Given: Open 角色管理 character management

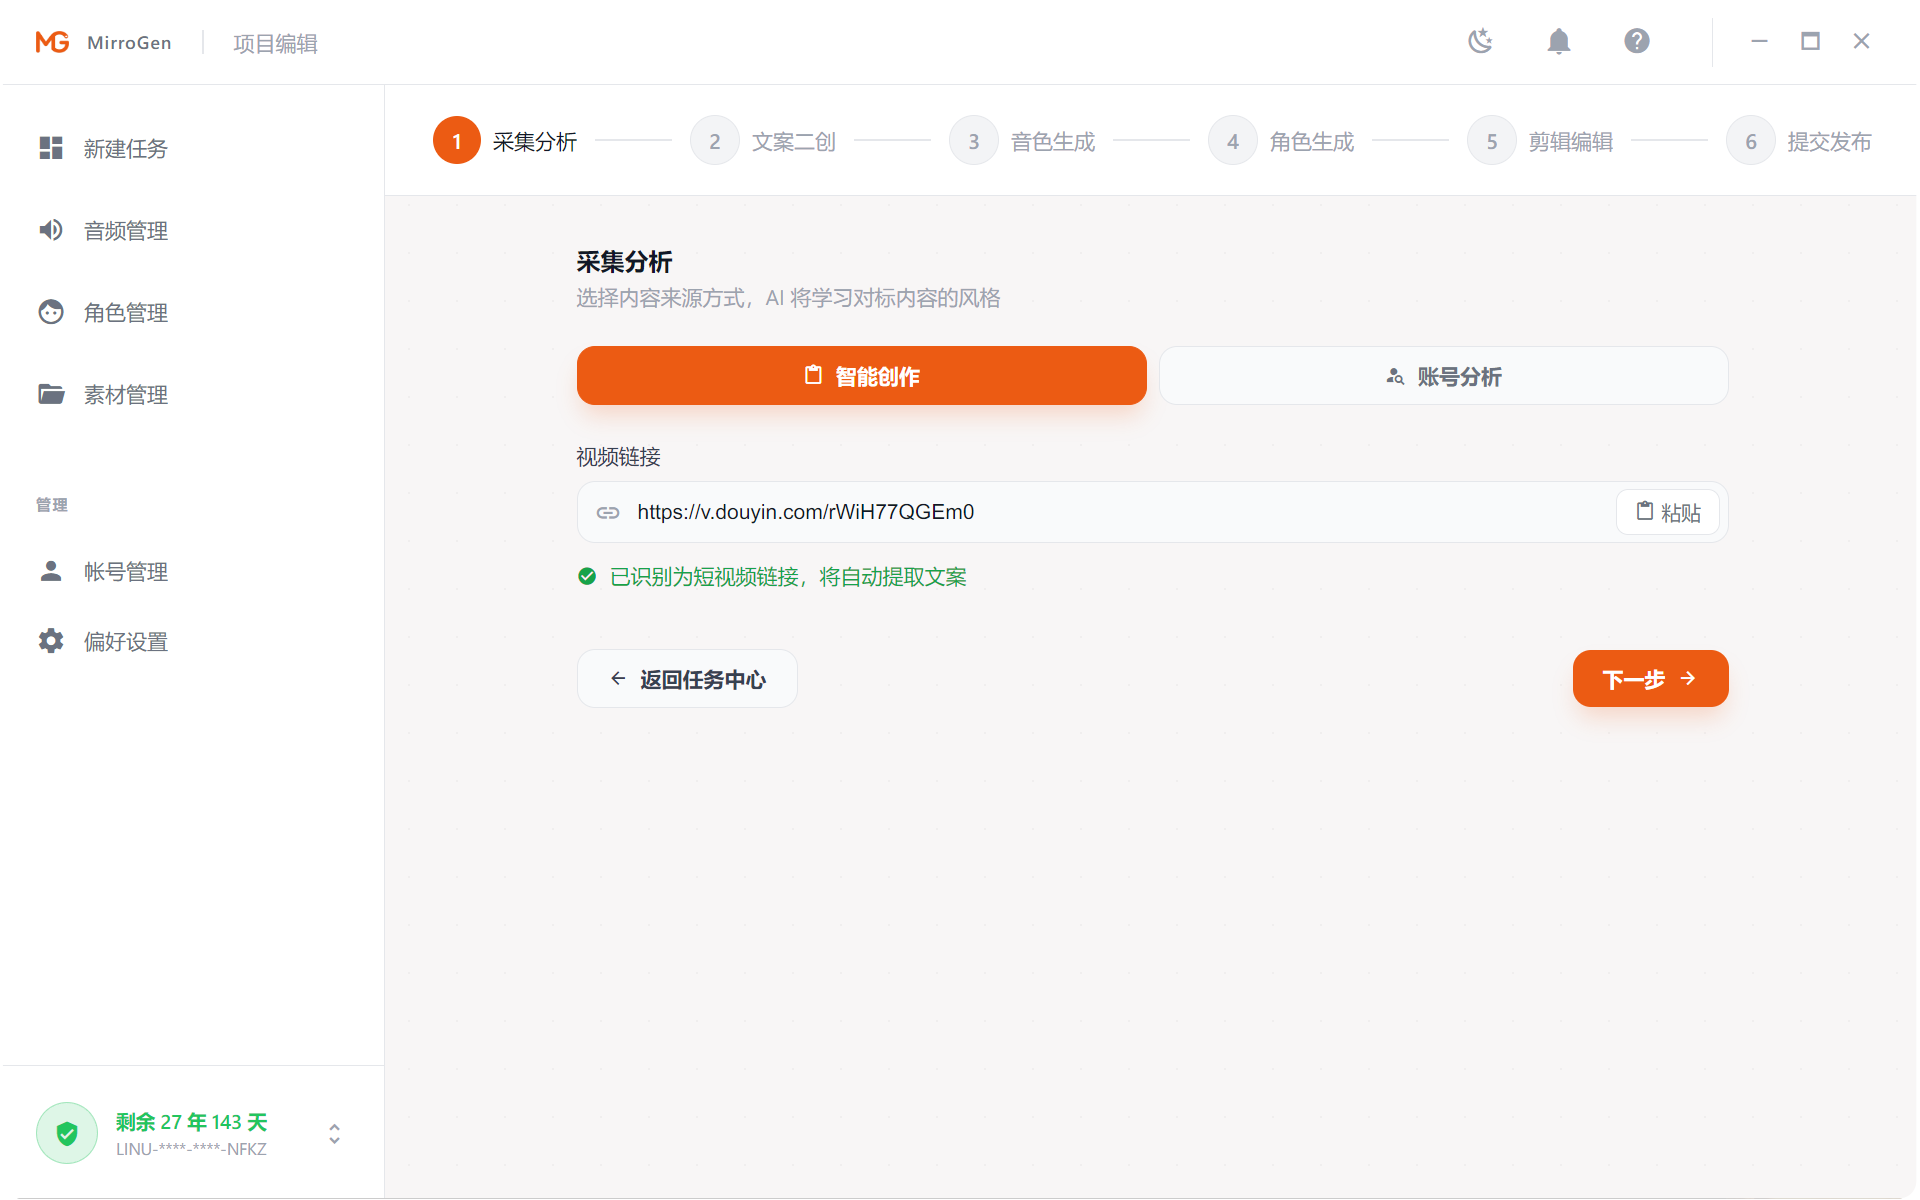Looking at the screenshot, I should 125,312.
